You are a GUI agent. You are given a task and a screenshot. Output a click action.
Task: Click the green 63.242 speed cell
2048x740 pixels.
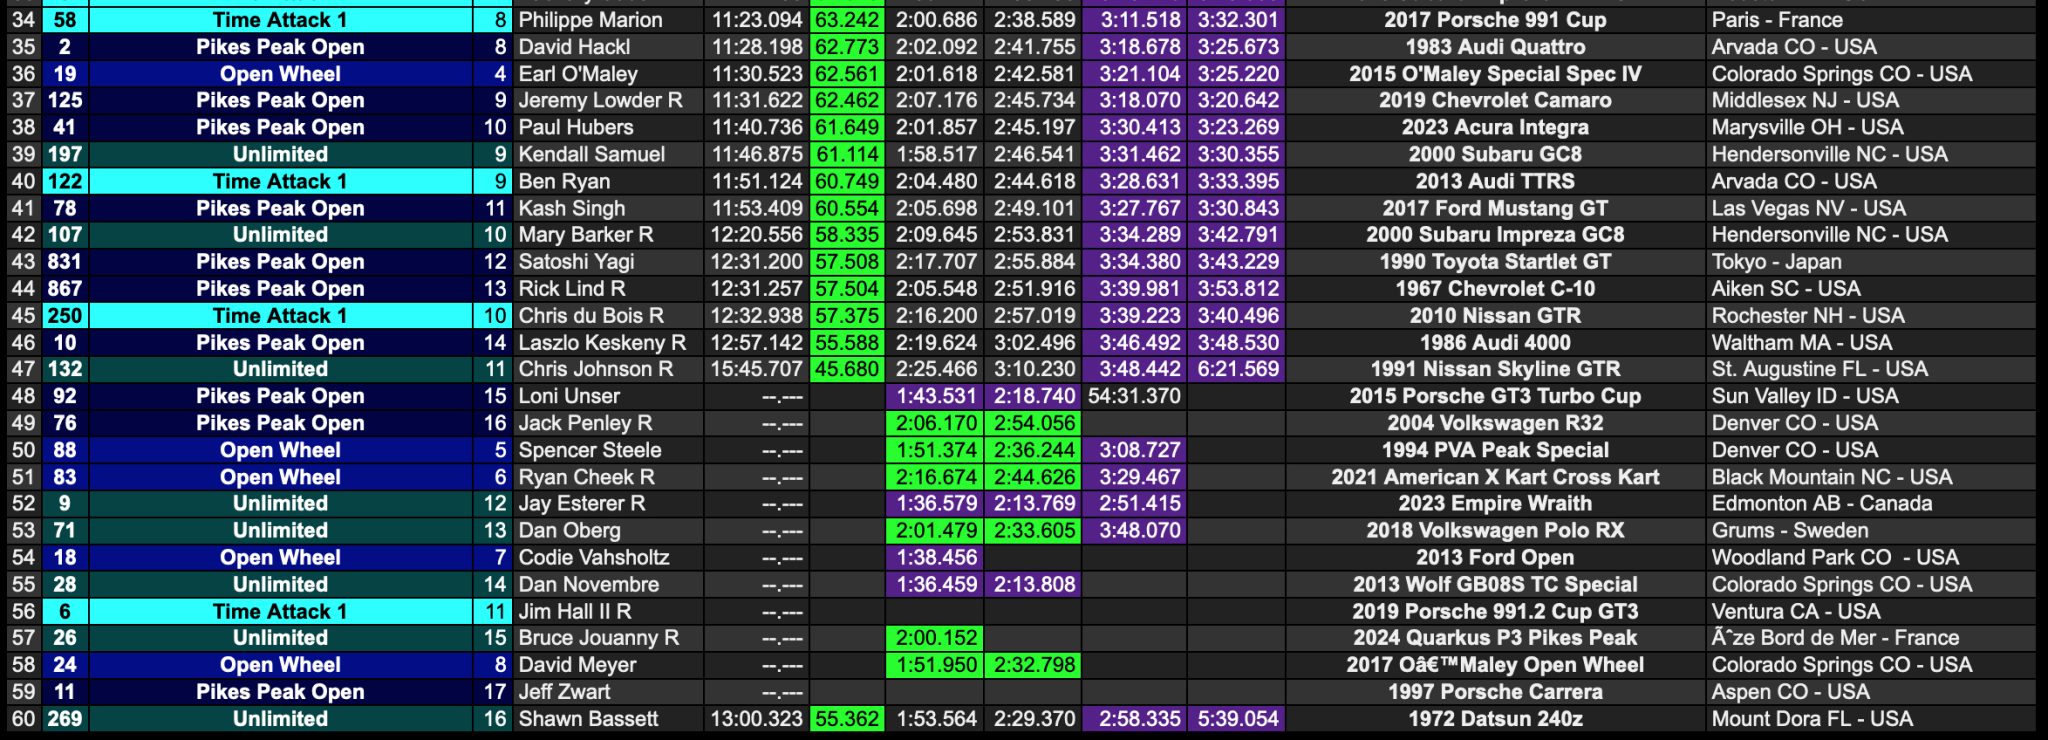[x=847, y=20]
